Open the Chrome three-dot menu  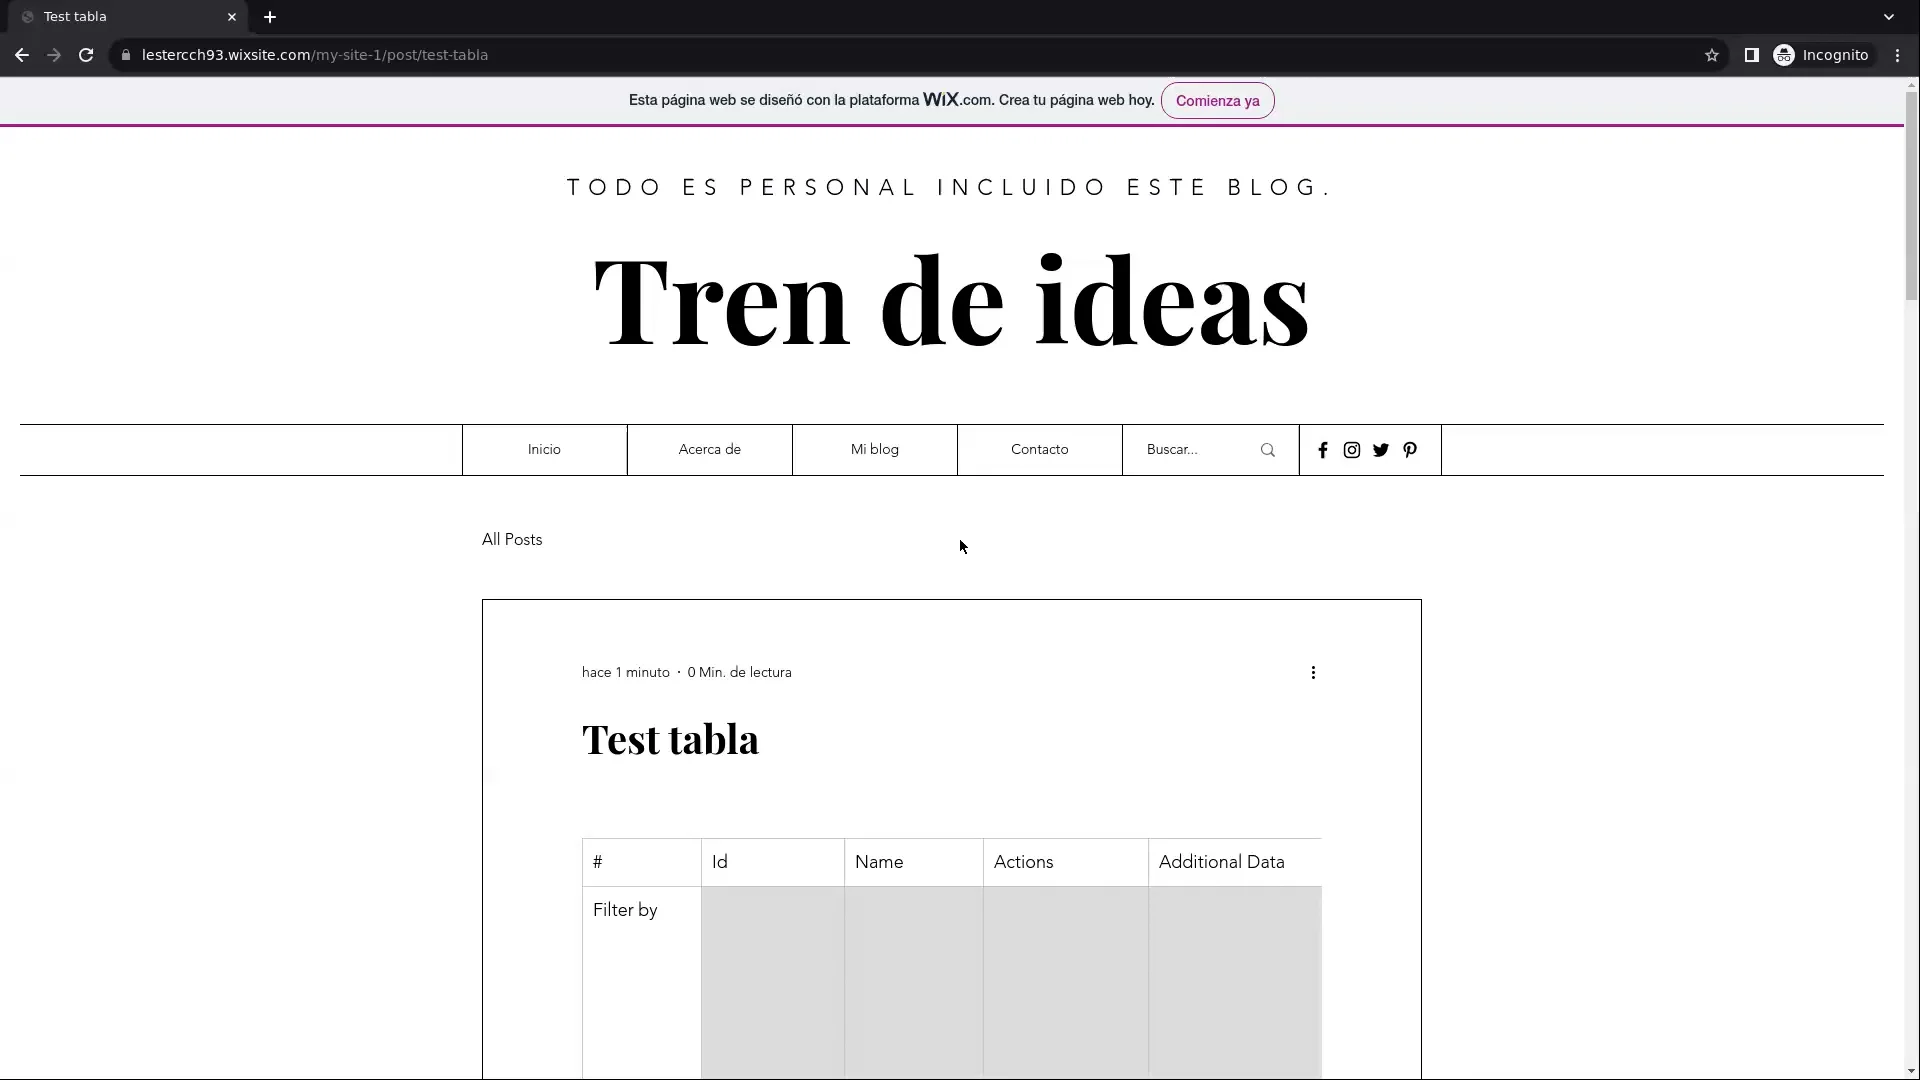1898,55
